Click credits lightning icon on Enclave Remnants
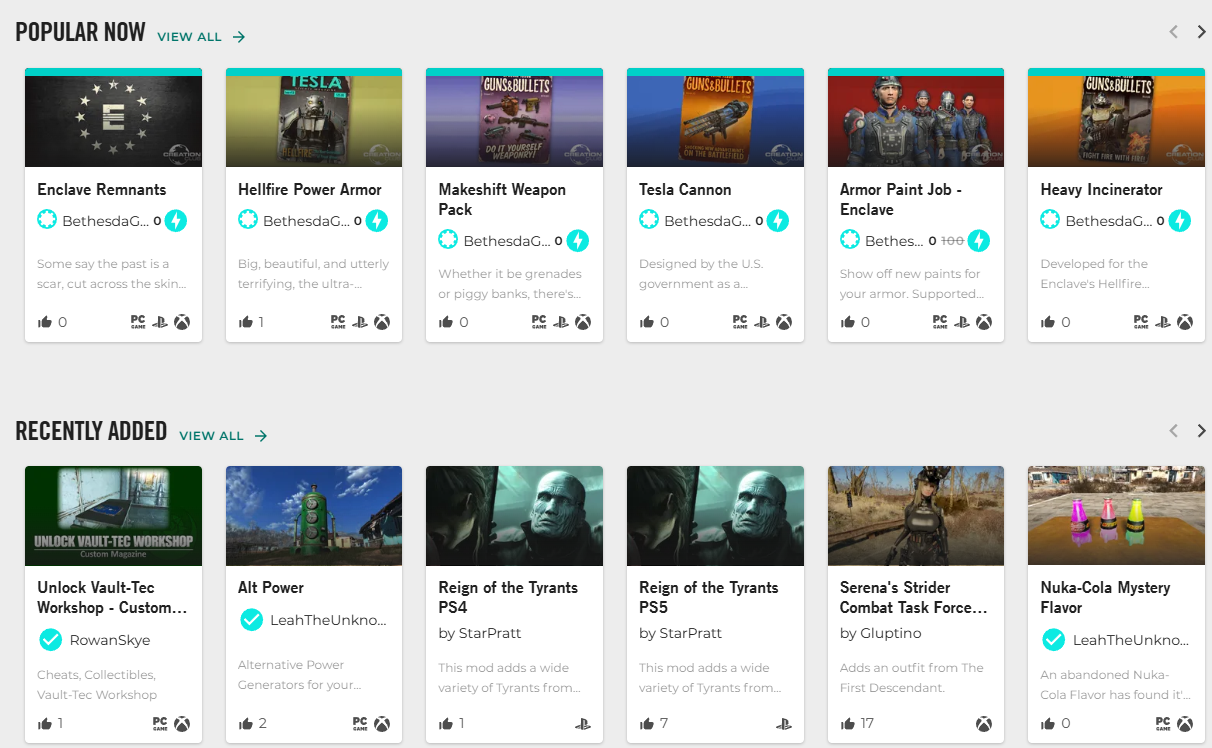The width and height of the screenshot is (1212, 748). (x=176, y=220)
